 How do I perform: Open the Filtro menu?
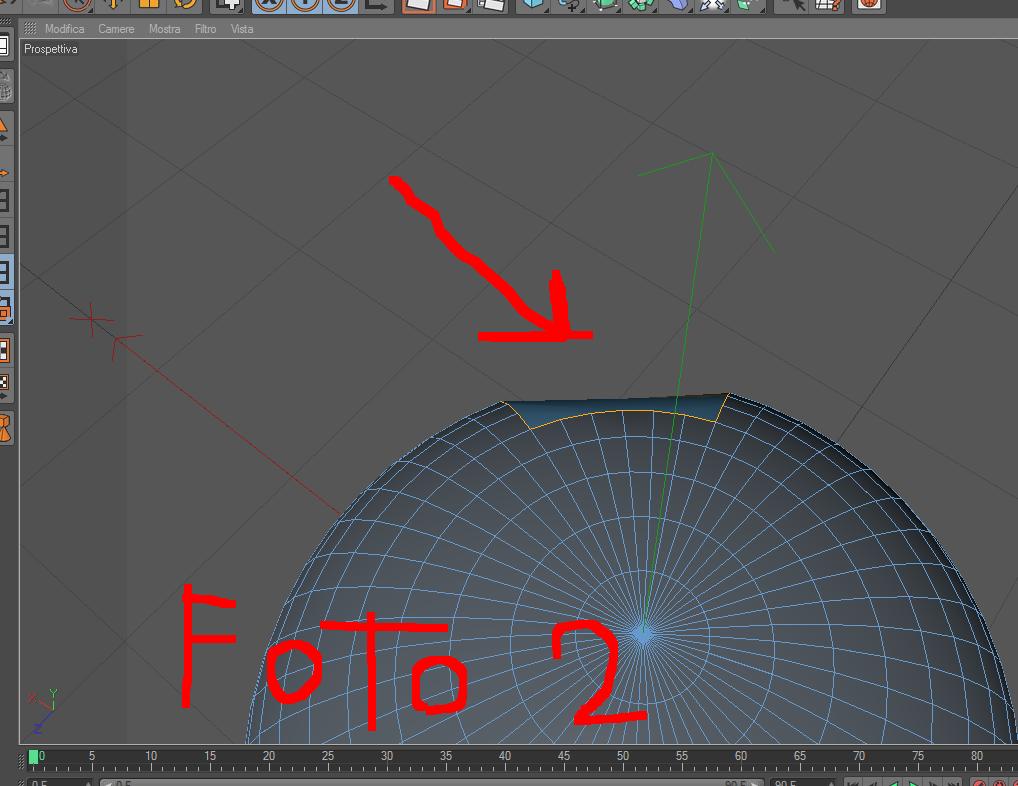pos(205,29)
